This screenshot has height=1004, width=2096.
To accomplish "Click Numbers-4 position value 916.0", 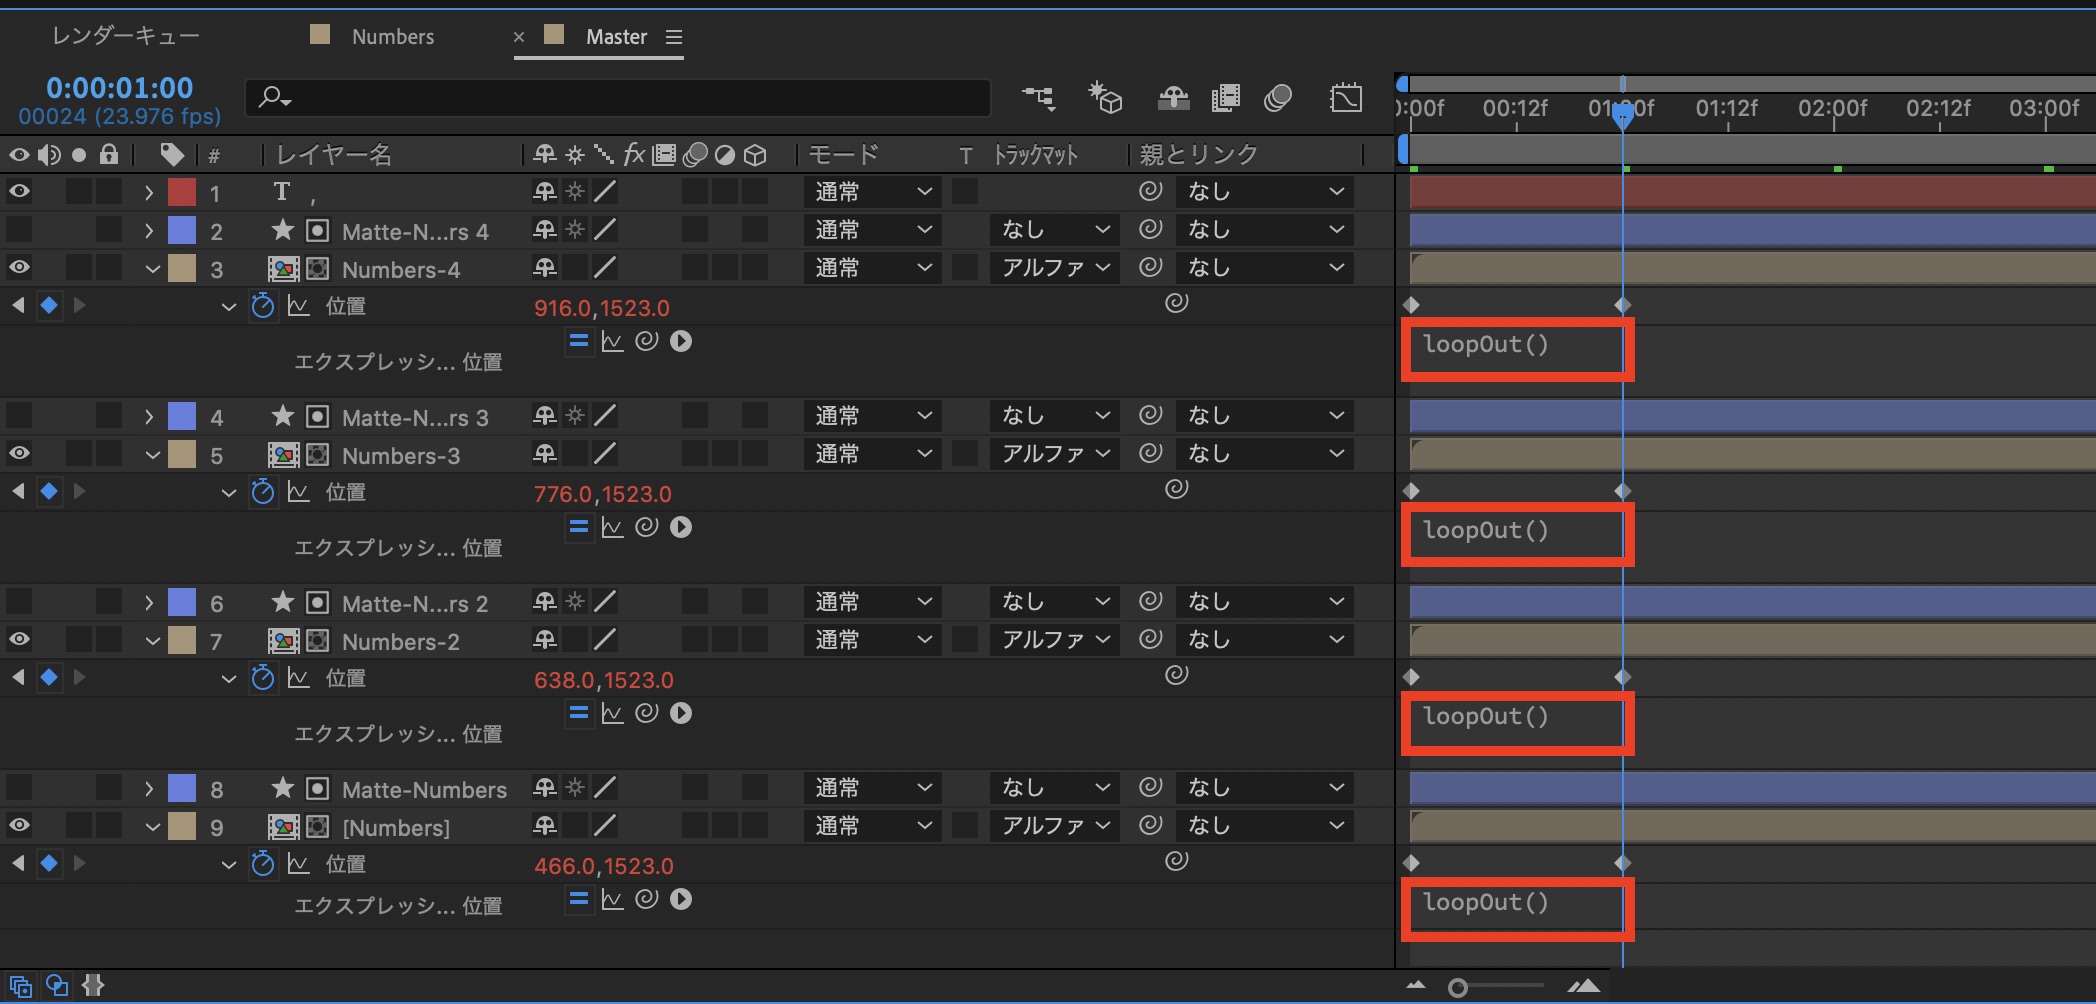I will point(562,308).
